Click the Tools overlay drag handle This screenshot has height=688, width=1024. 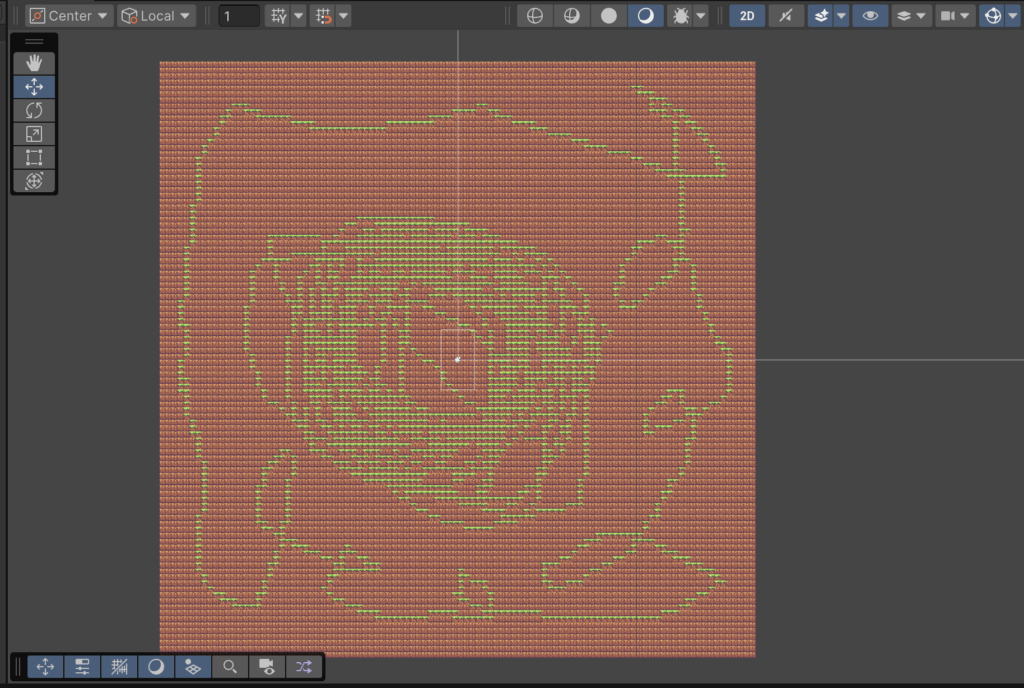tap(34, 42)
